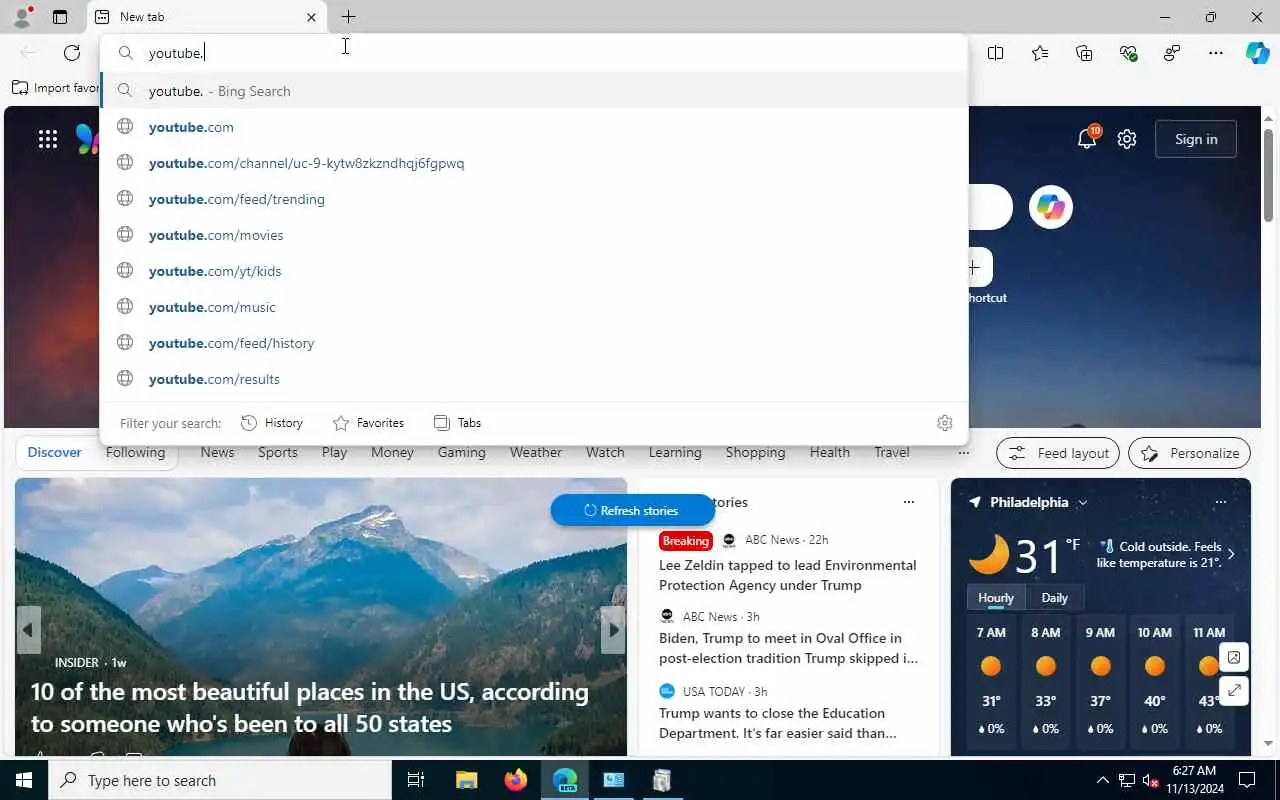Select youtube.com/feed/trending suggestion
This screenshot has width=1280, height=800.
click(x=534, y=199)
